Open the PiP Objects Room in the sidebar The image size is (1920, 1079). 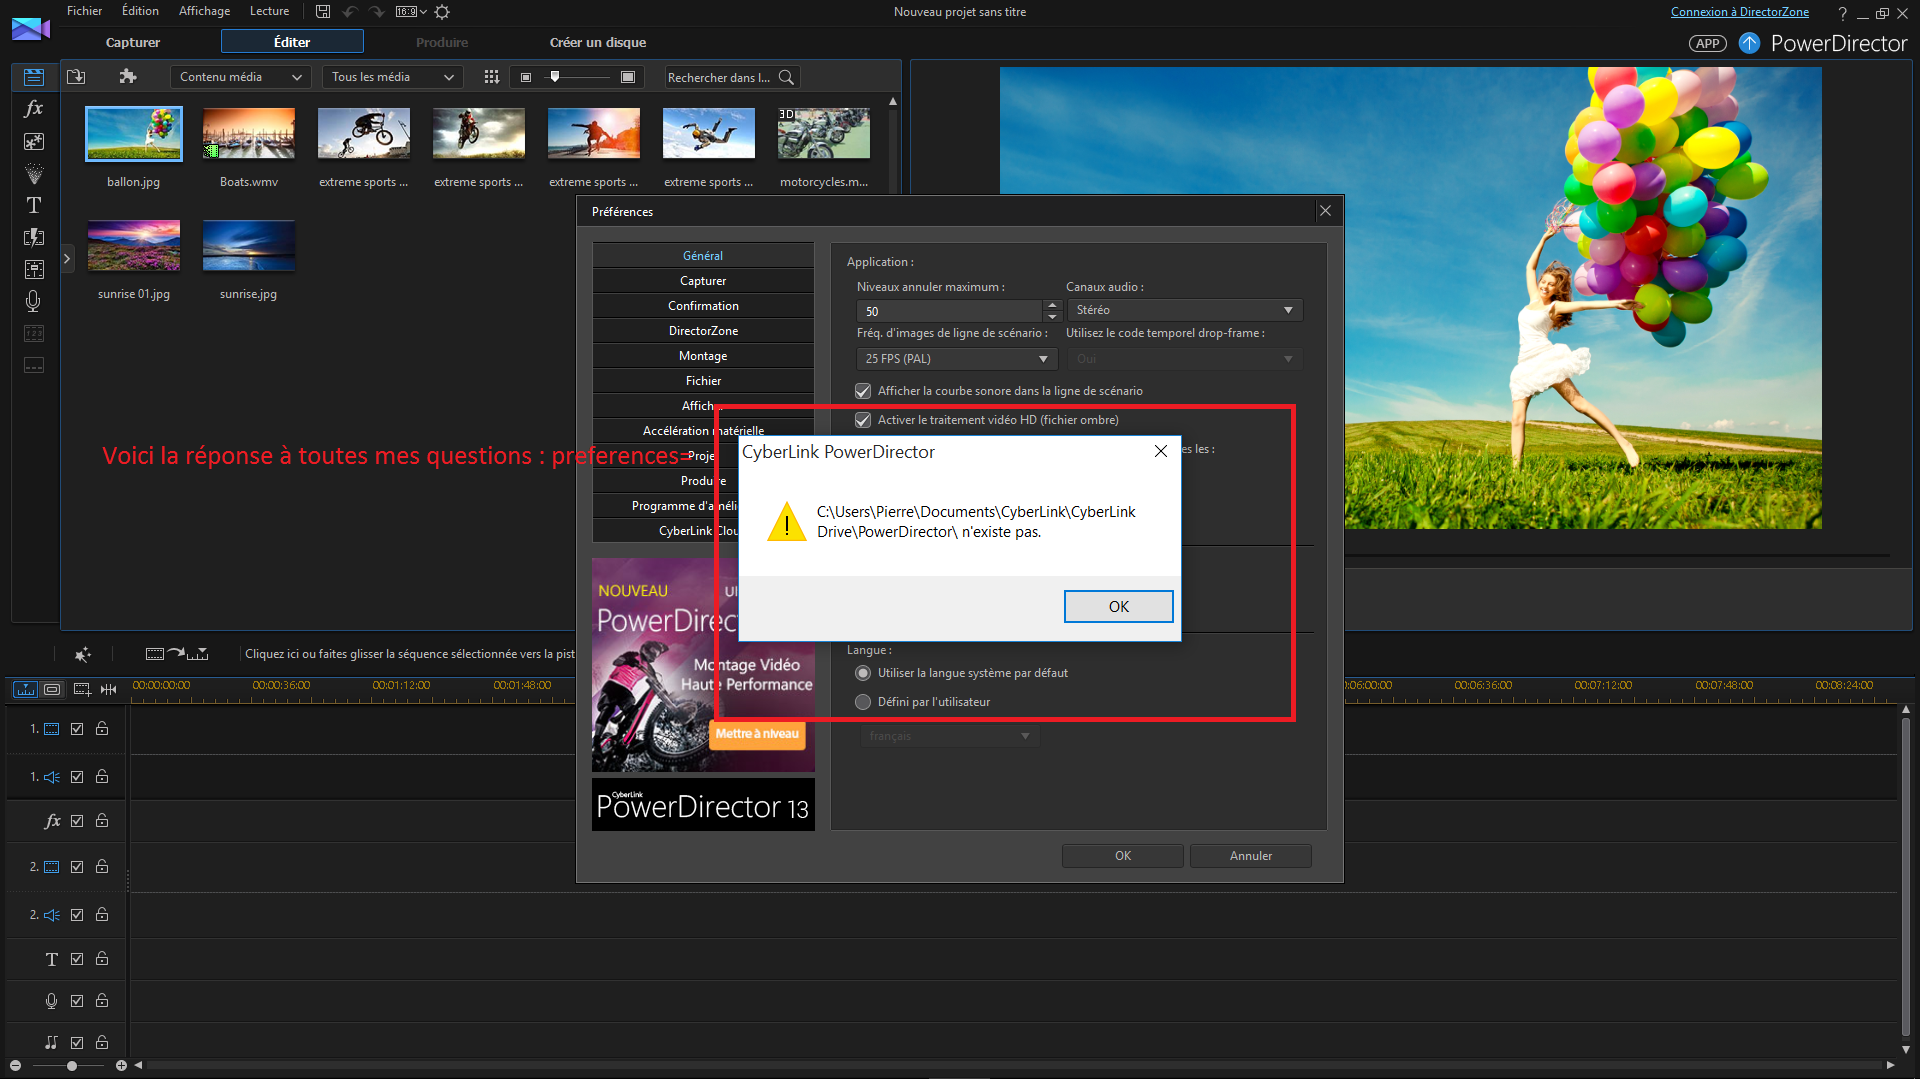pos(34,141)
